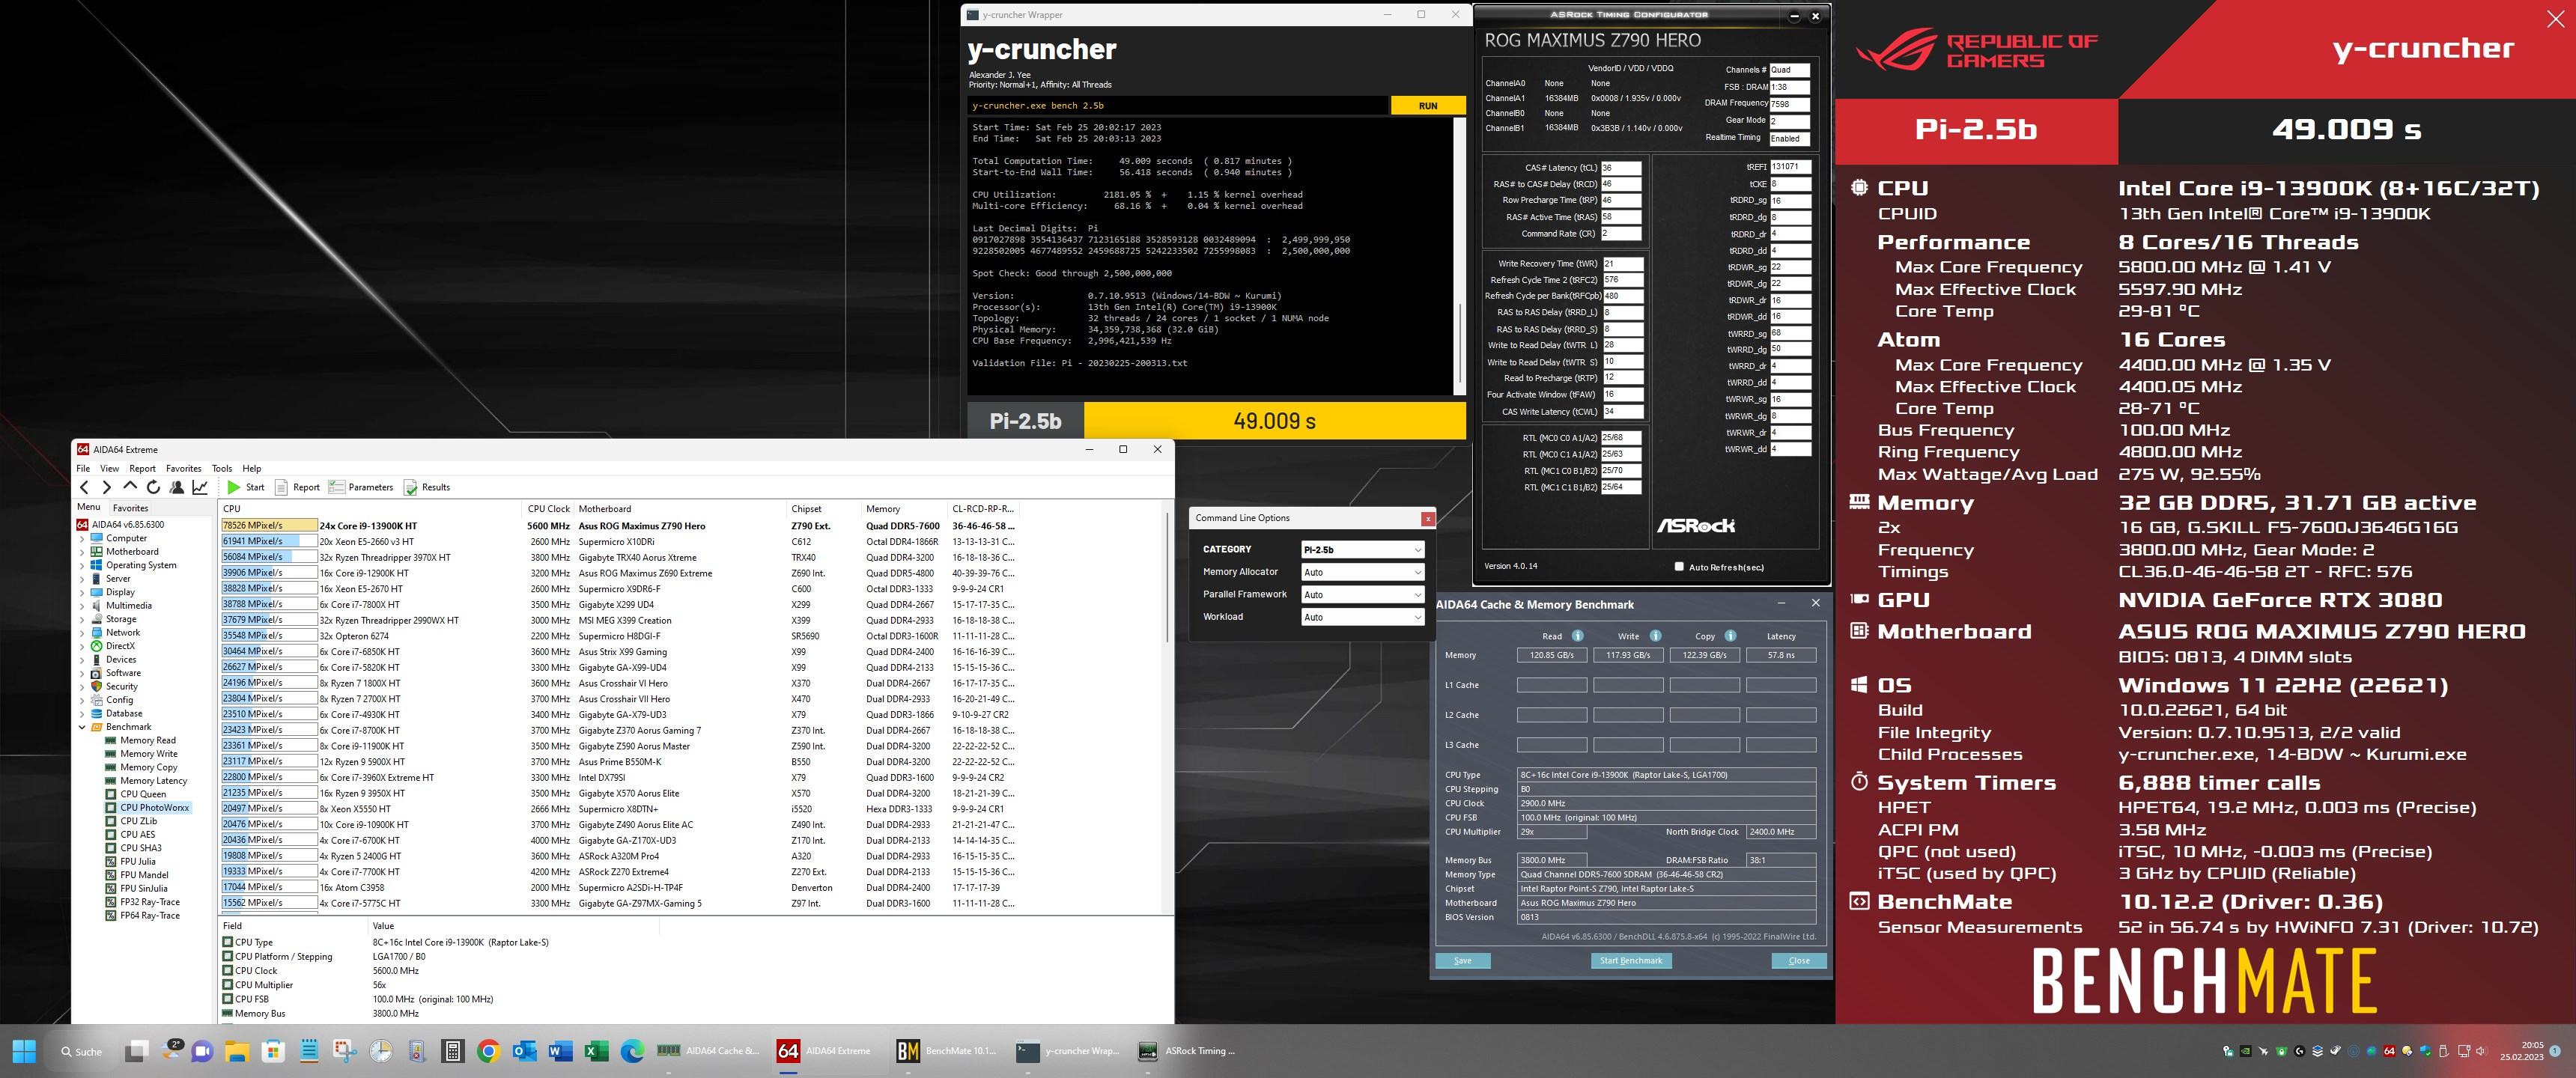Open the Parallel Framework dropdown

[1362, 594]
